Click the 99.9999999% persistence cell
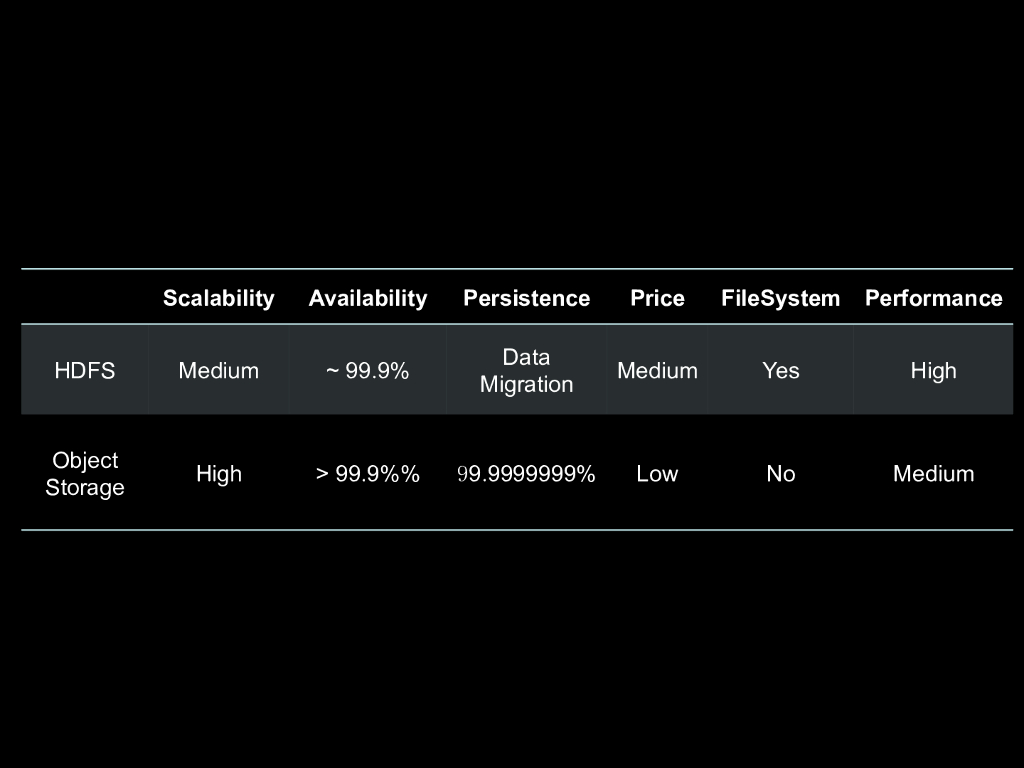Viewport: 1024px width, 768px height. 526,474
